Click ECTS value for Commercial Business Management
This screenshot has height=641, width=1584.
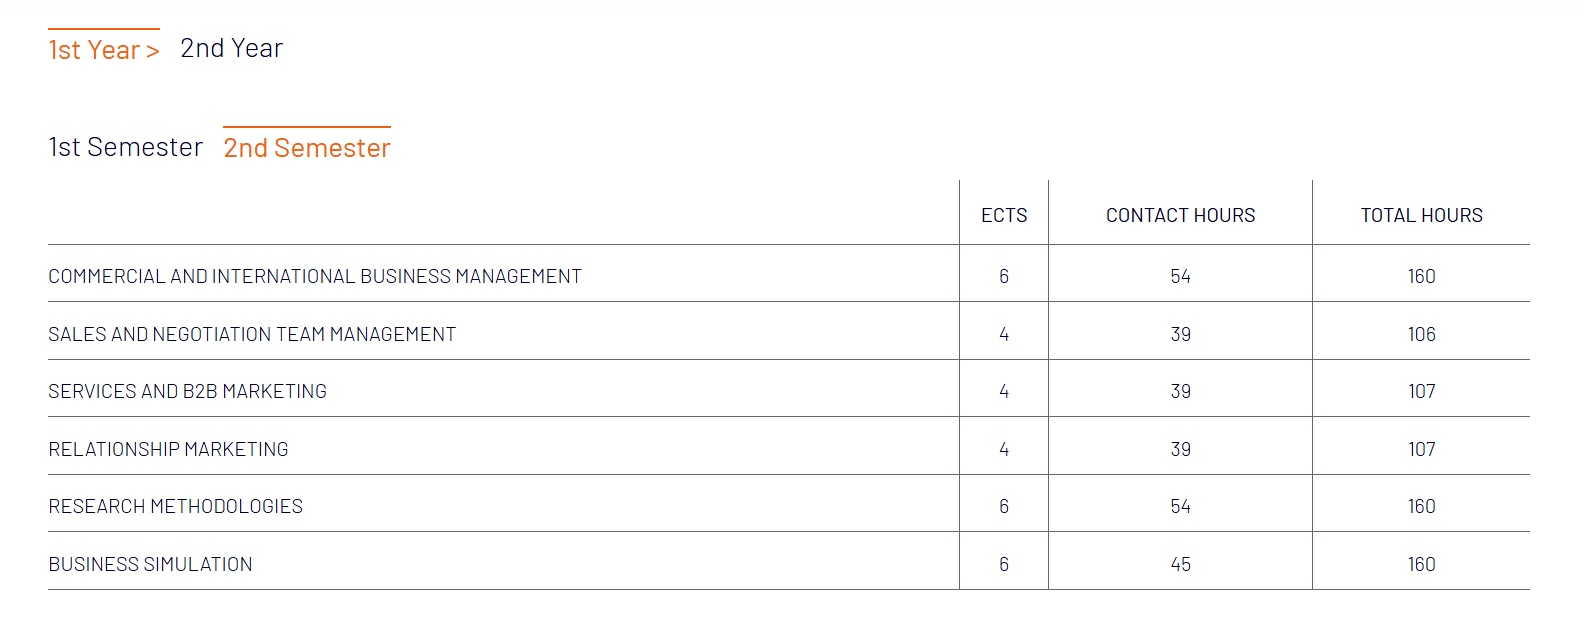click(1004, 276)
